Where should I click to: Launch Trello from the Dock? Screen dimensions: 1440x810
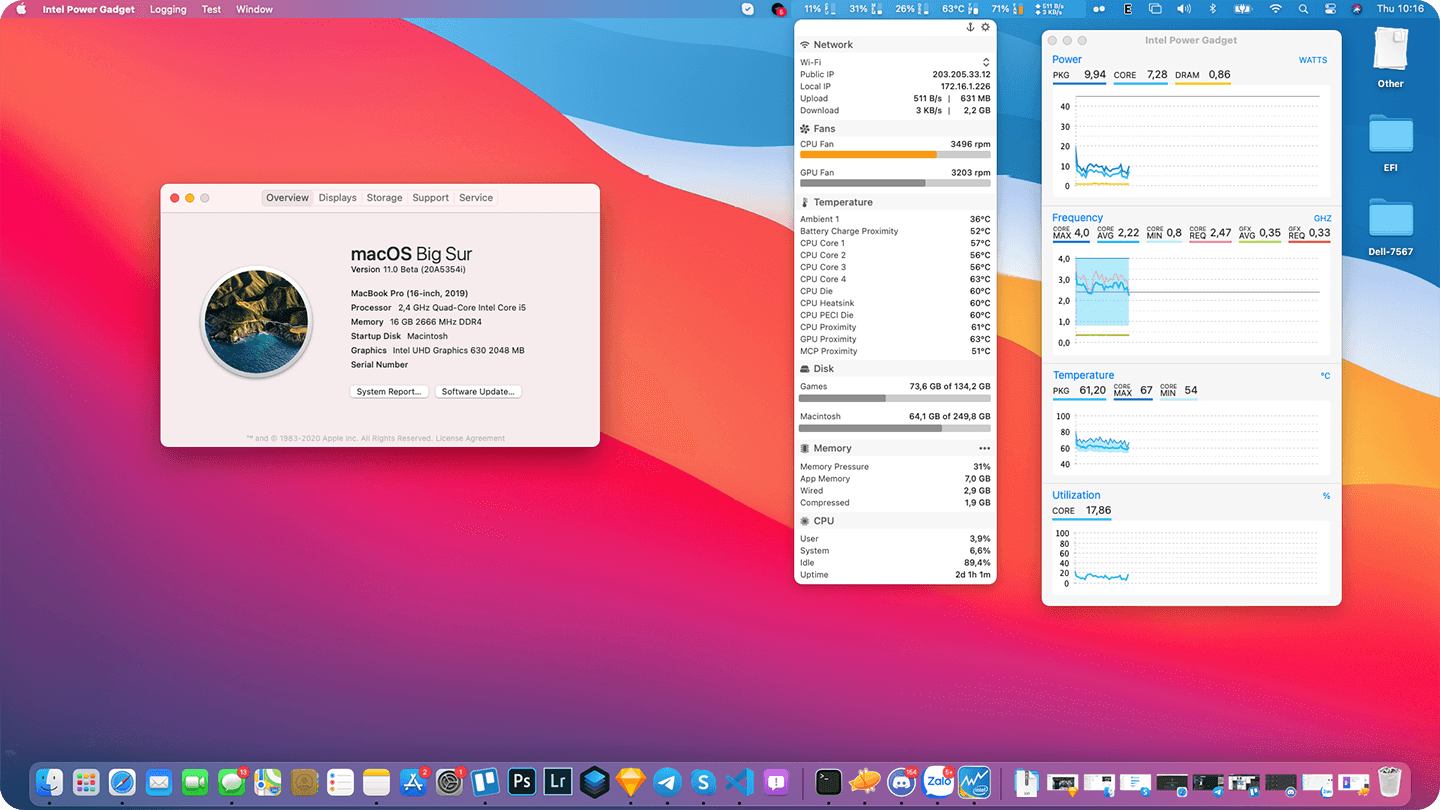pos(485,782)
